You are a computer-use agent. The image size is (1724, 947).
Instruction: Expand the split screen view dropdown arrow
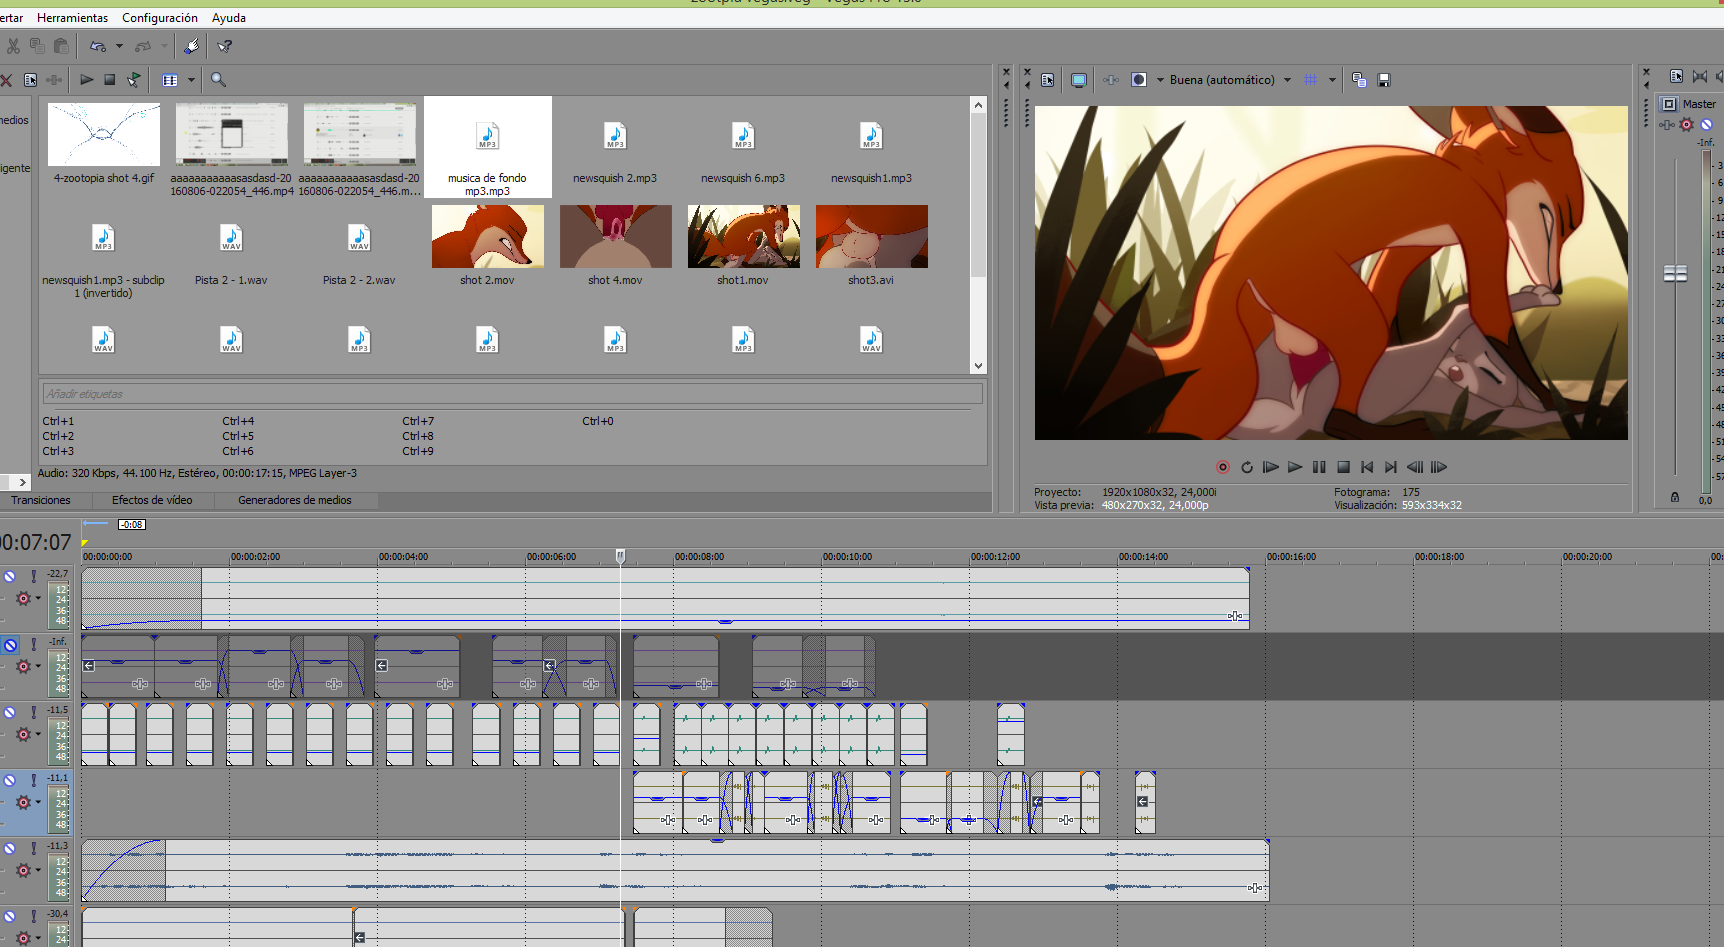coord(1160,80)
